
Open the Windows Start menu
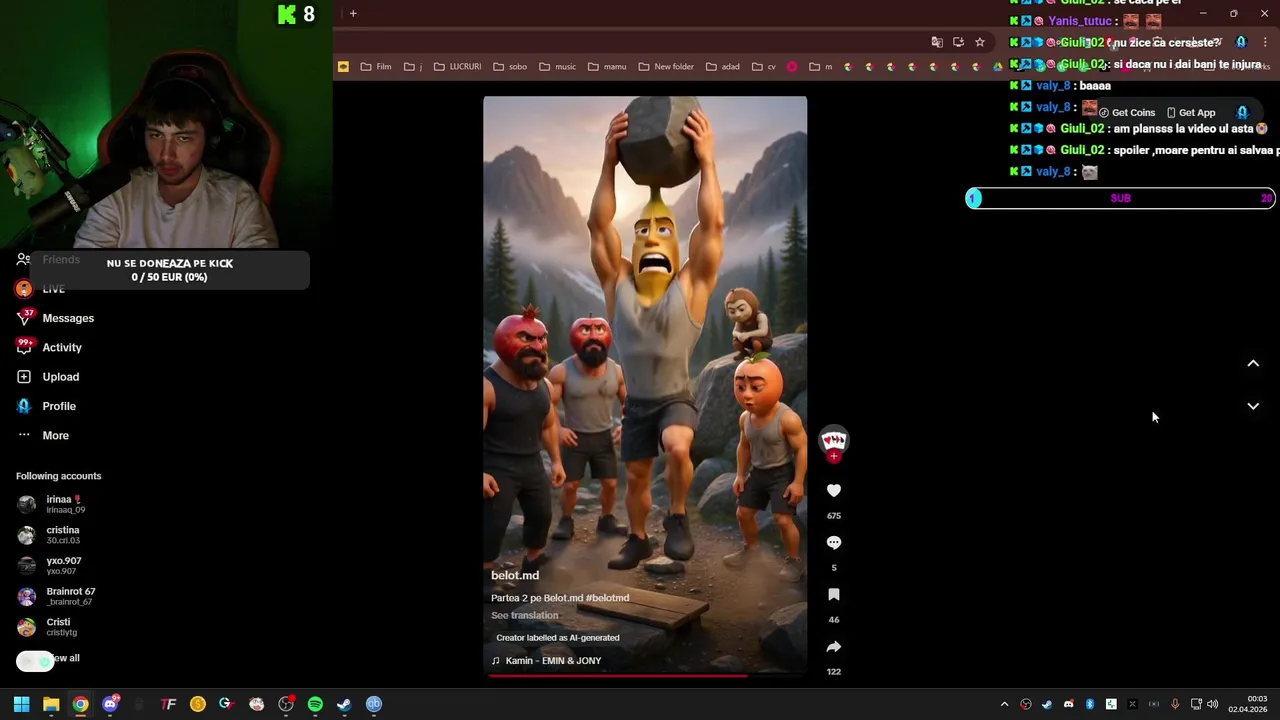pos(21,704)
